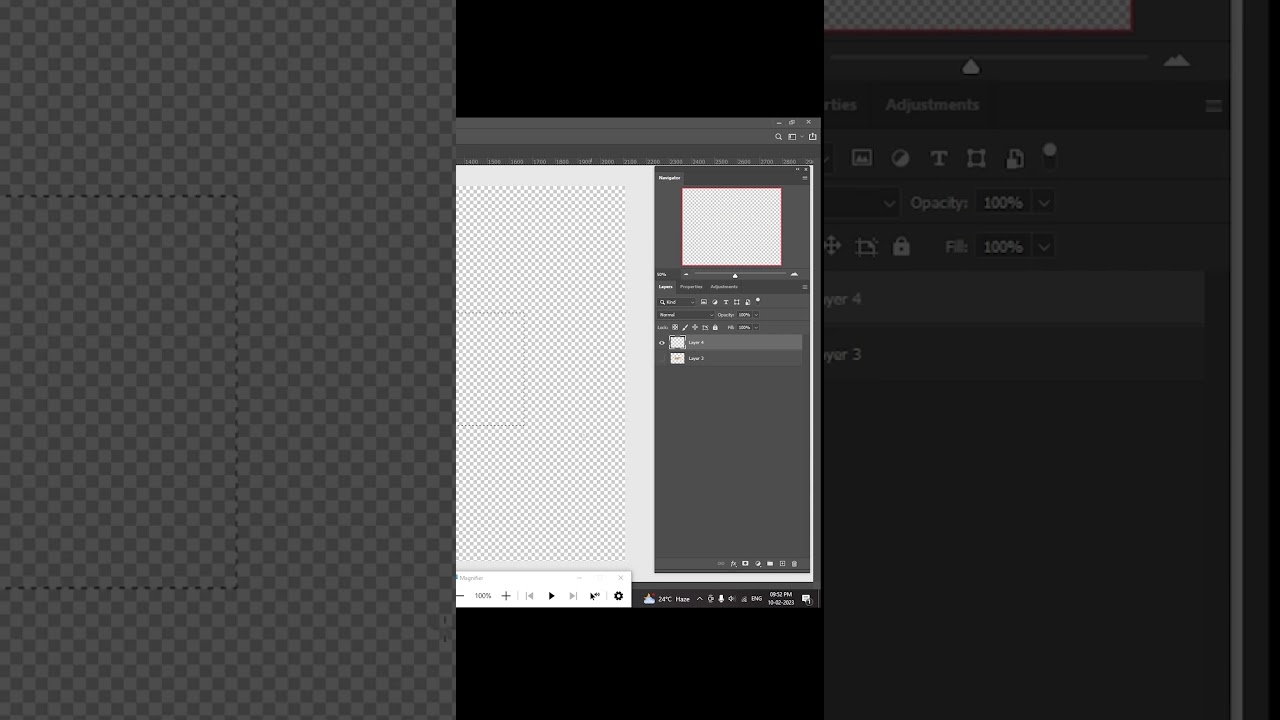Toggle prevent artboard auto-nesting lock
The height and width of the screenshot is (720, 1280).
705,327
